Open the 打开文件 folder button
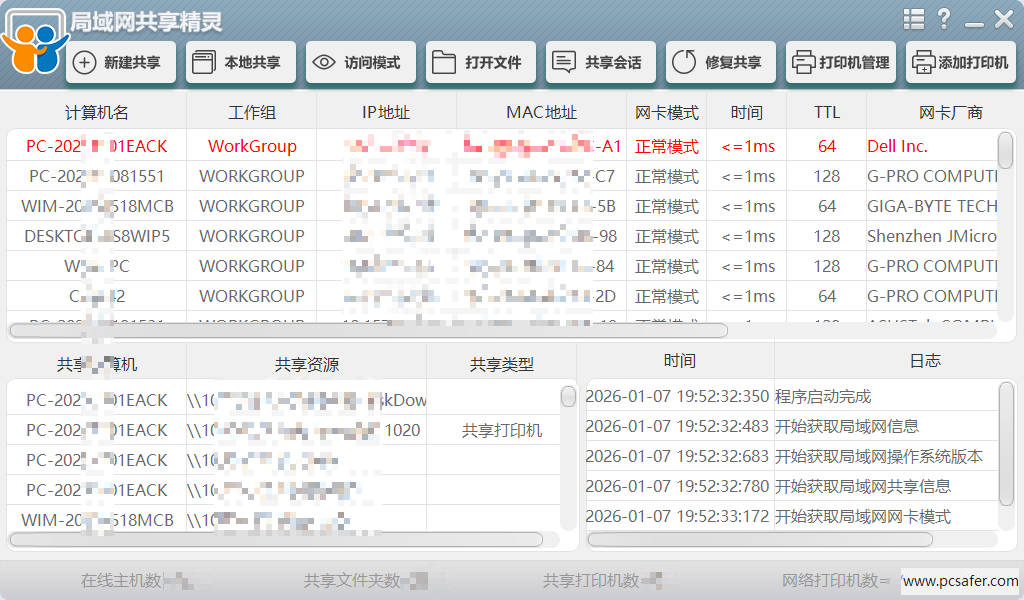Viewport: 1024px width, 600px height. [480, 62]
